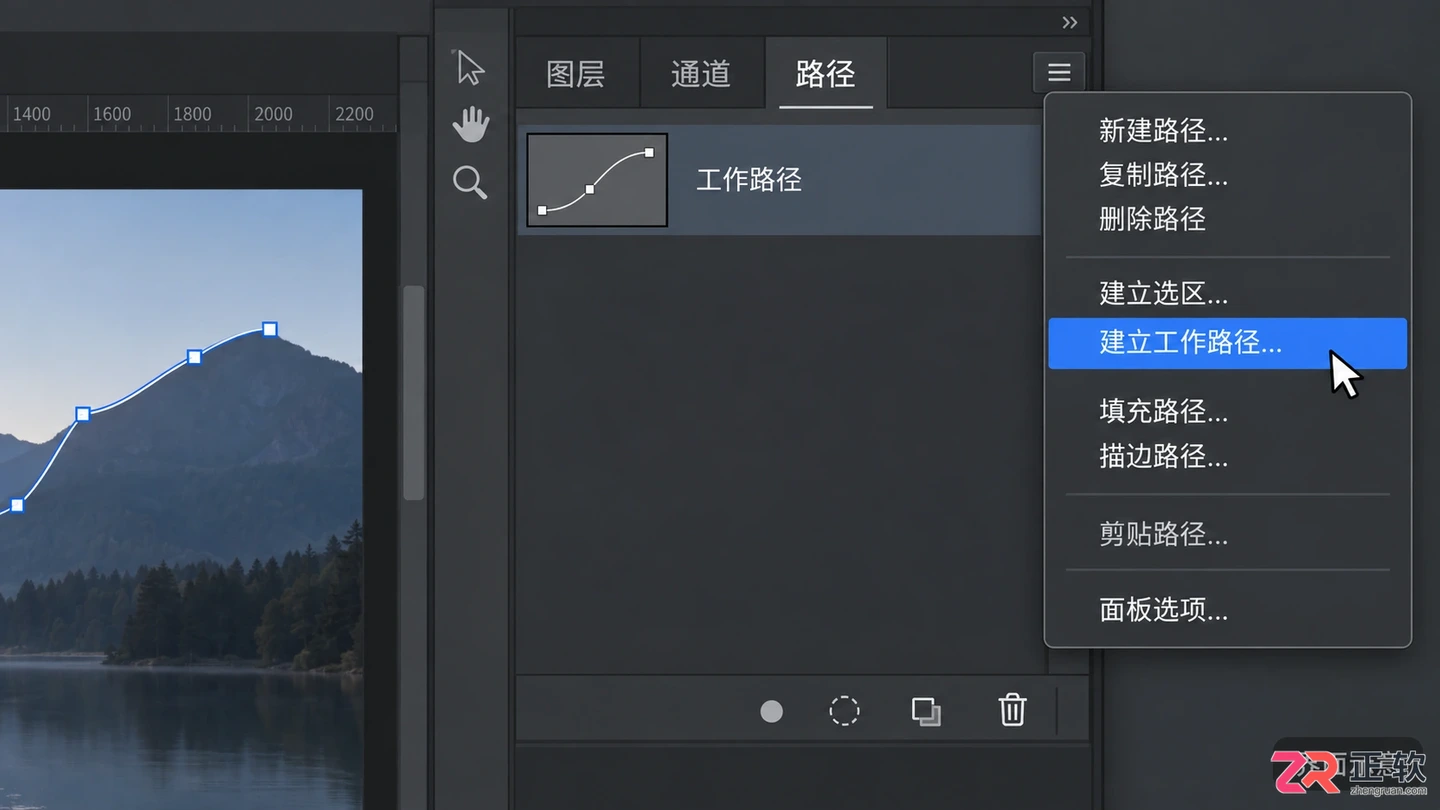Choose 填充路径... from the menu
The height and width of the screenshot is (810, 1440).
pyautogui.click(x=1163, y=411)
